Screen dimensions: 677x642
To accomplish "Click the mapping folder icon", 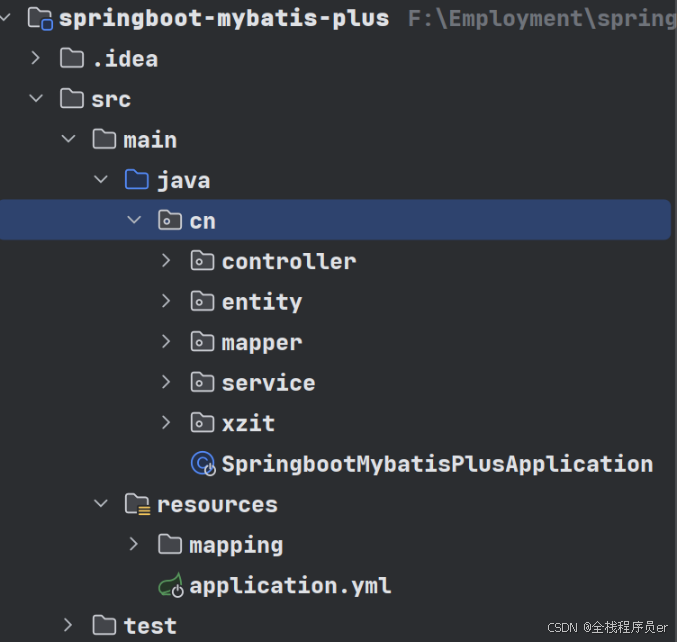I will tap(170, 544).
